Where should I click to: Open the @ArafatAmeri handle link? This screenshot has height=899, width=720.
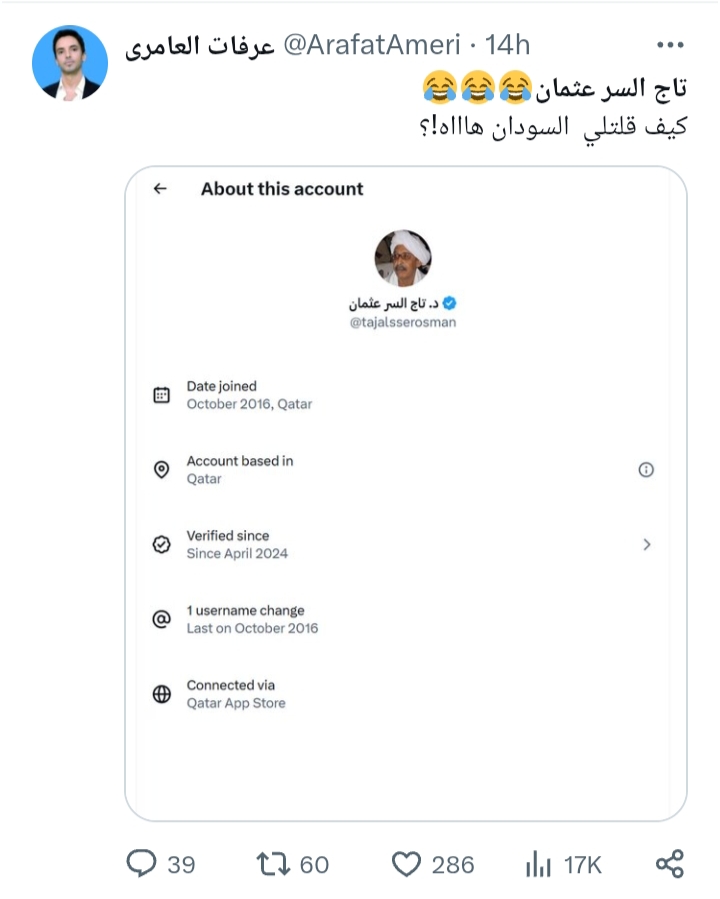[372, 46]
